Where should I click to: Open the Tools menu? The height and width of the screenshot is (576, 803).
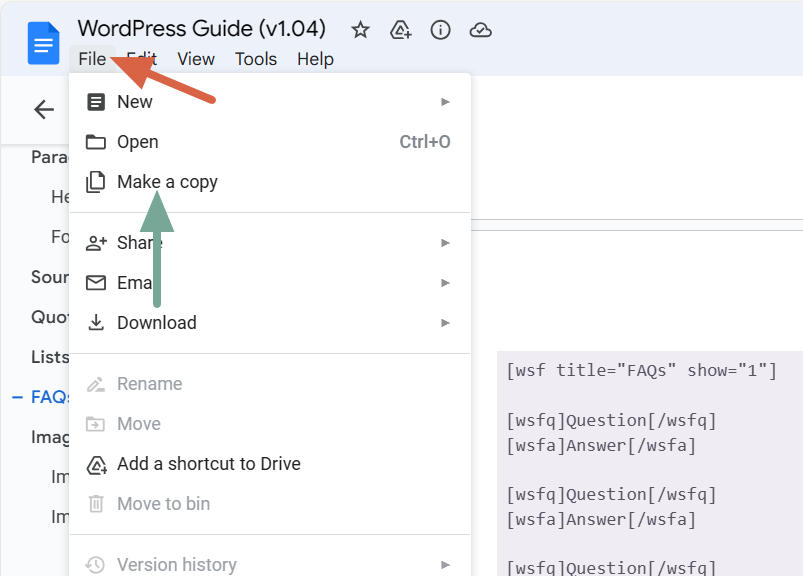(256, 59)
